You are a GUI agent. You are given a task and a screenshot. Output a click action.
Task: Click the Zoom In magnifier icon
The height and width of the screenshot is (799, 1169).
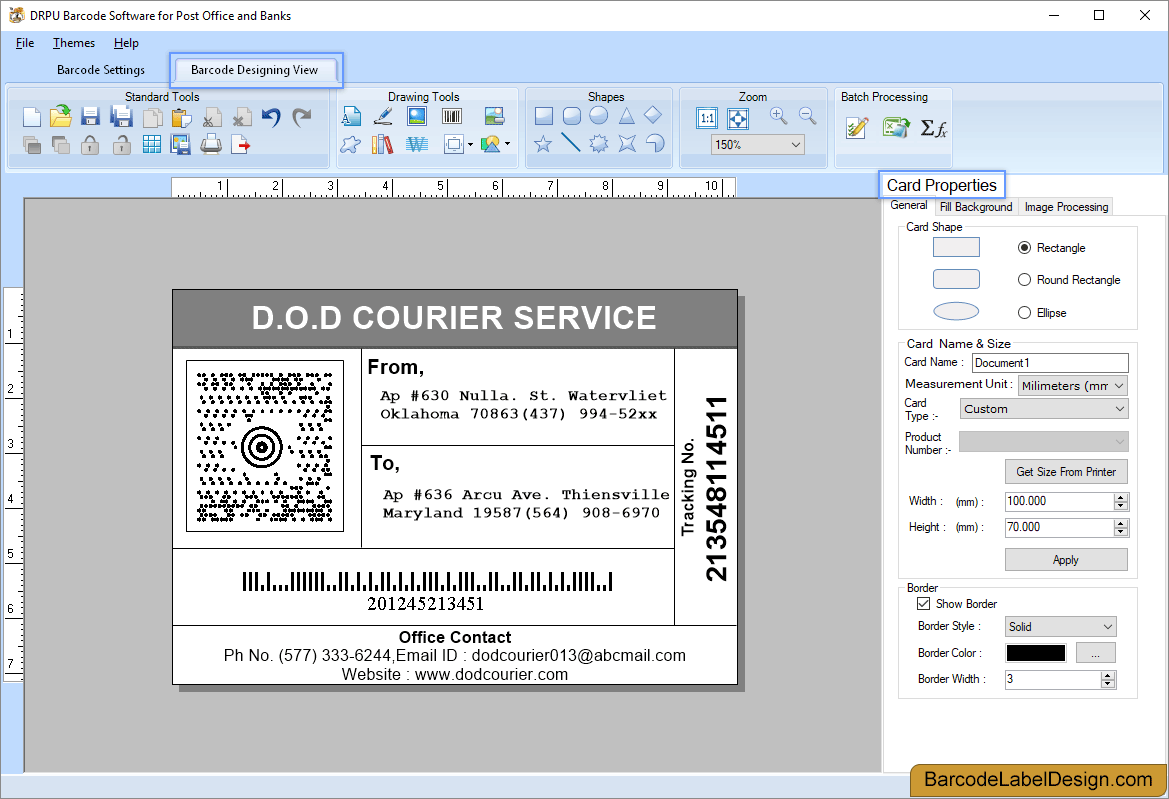coord(778,115)
